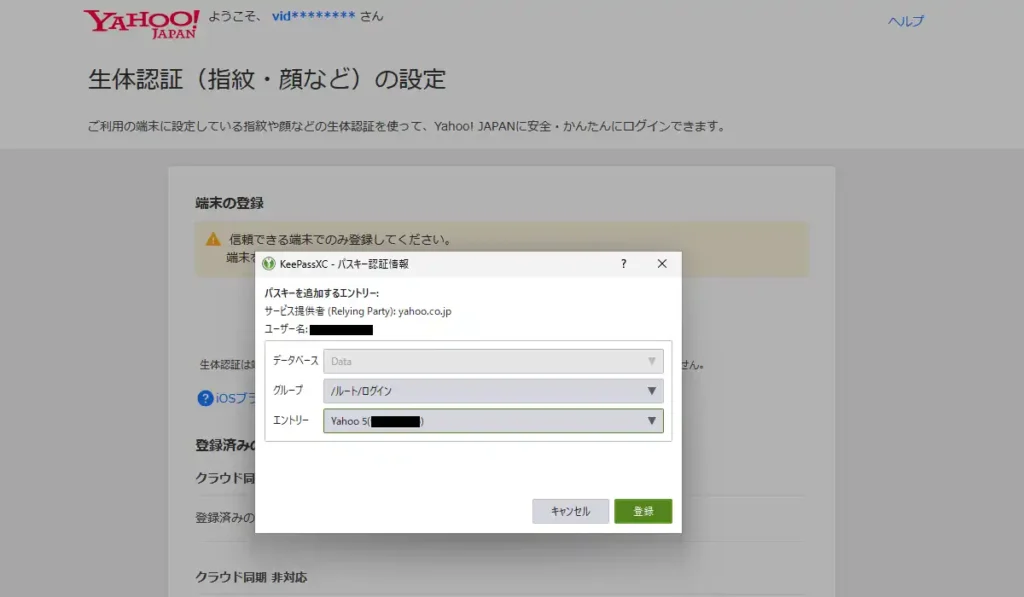Click the クラウド同期 非対応 heading

coord(251,577)
